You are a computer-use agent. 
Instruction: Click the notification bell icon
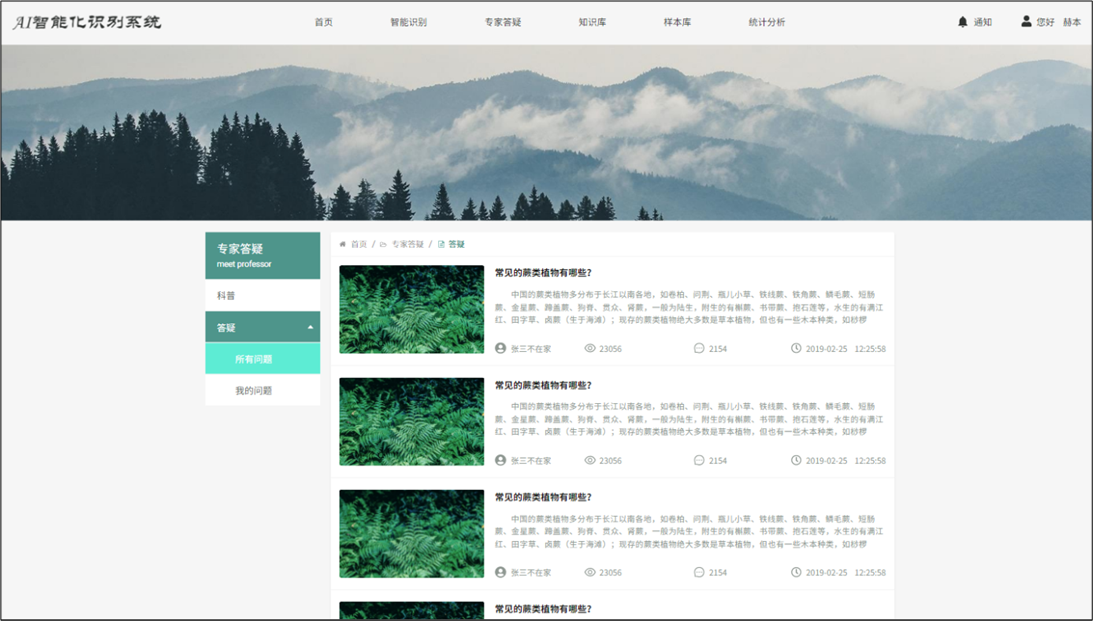pos(963,22)
